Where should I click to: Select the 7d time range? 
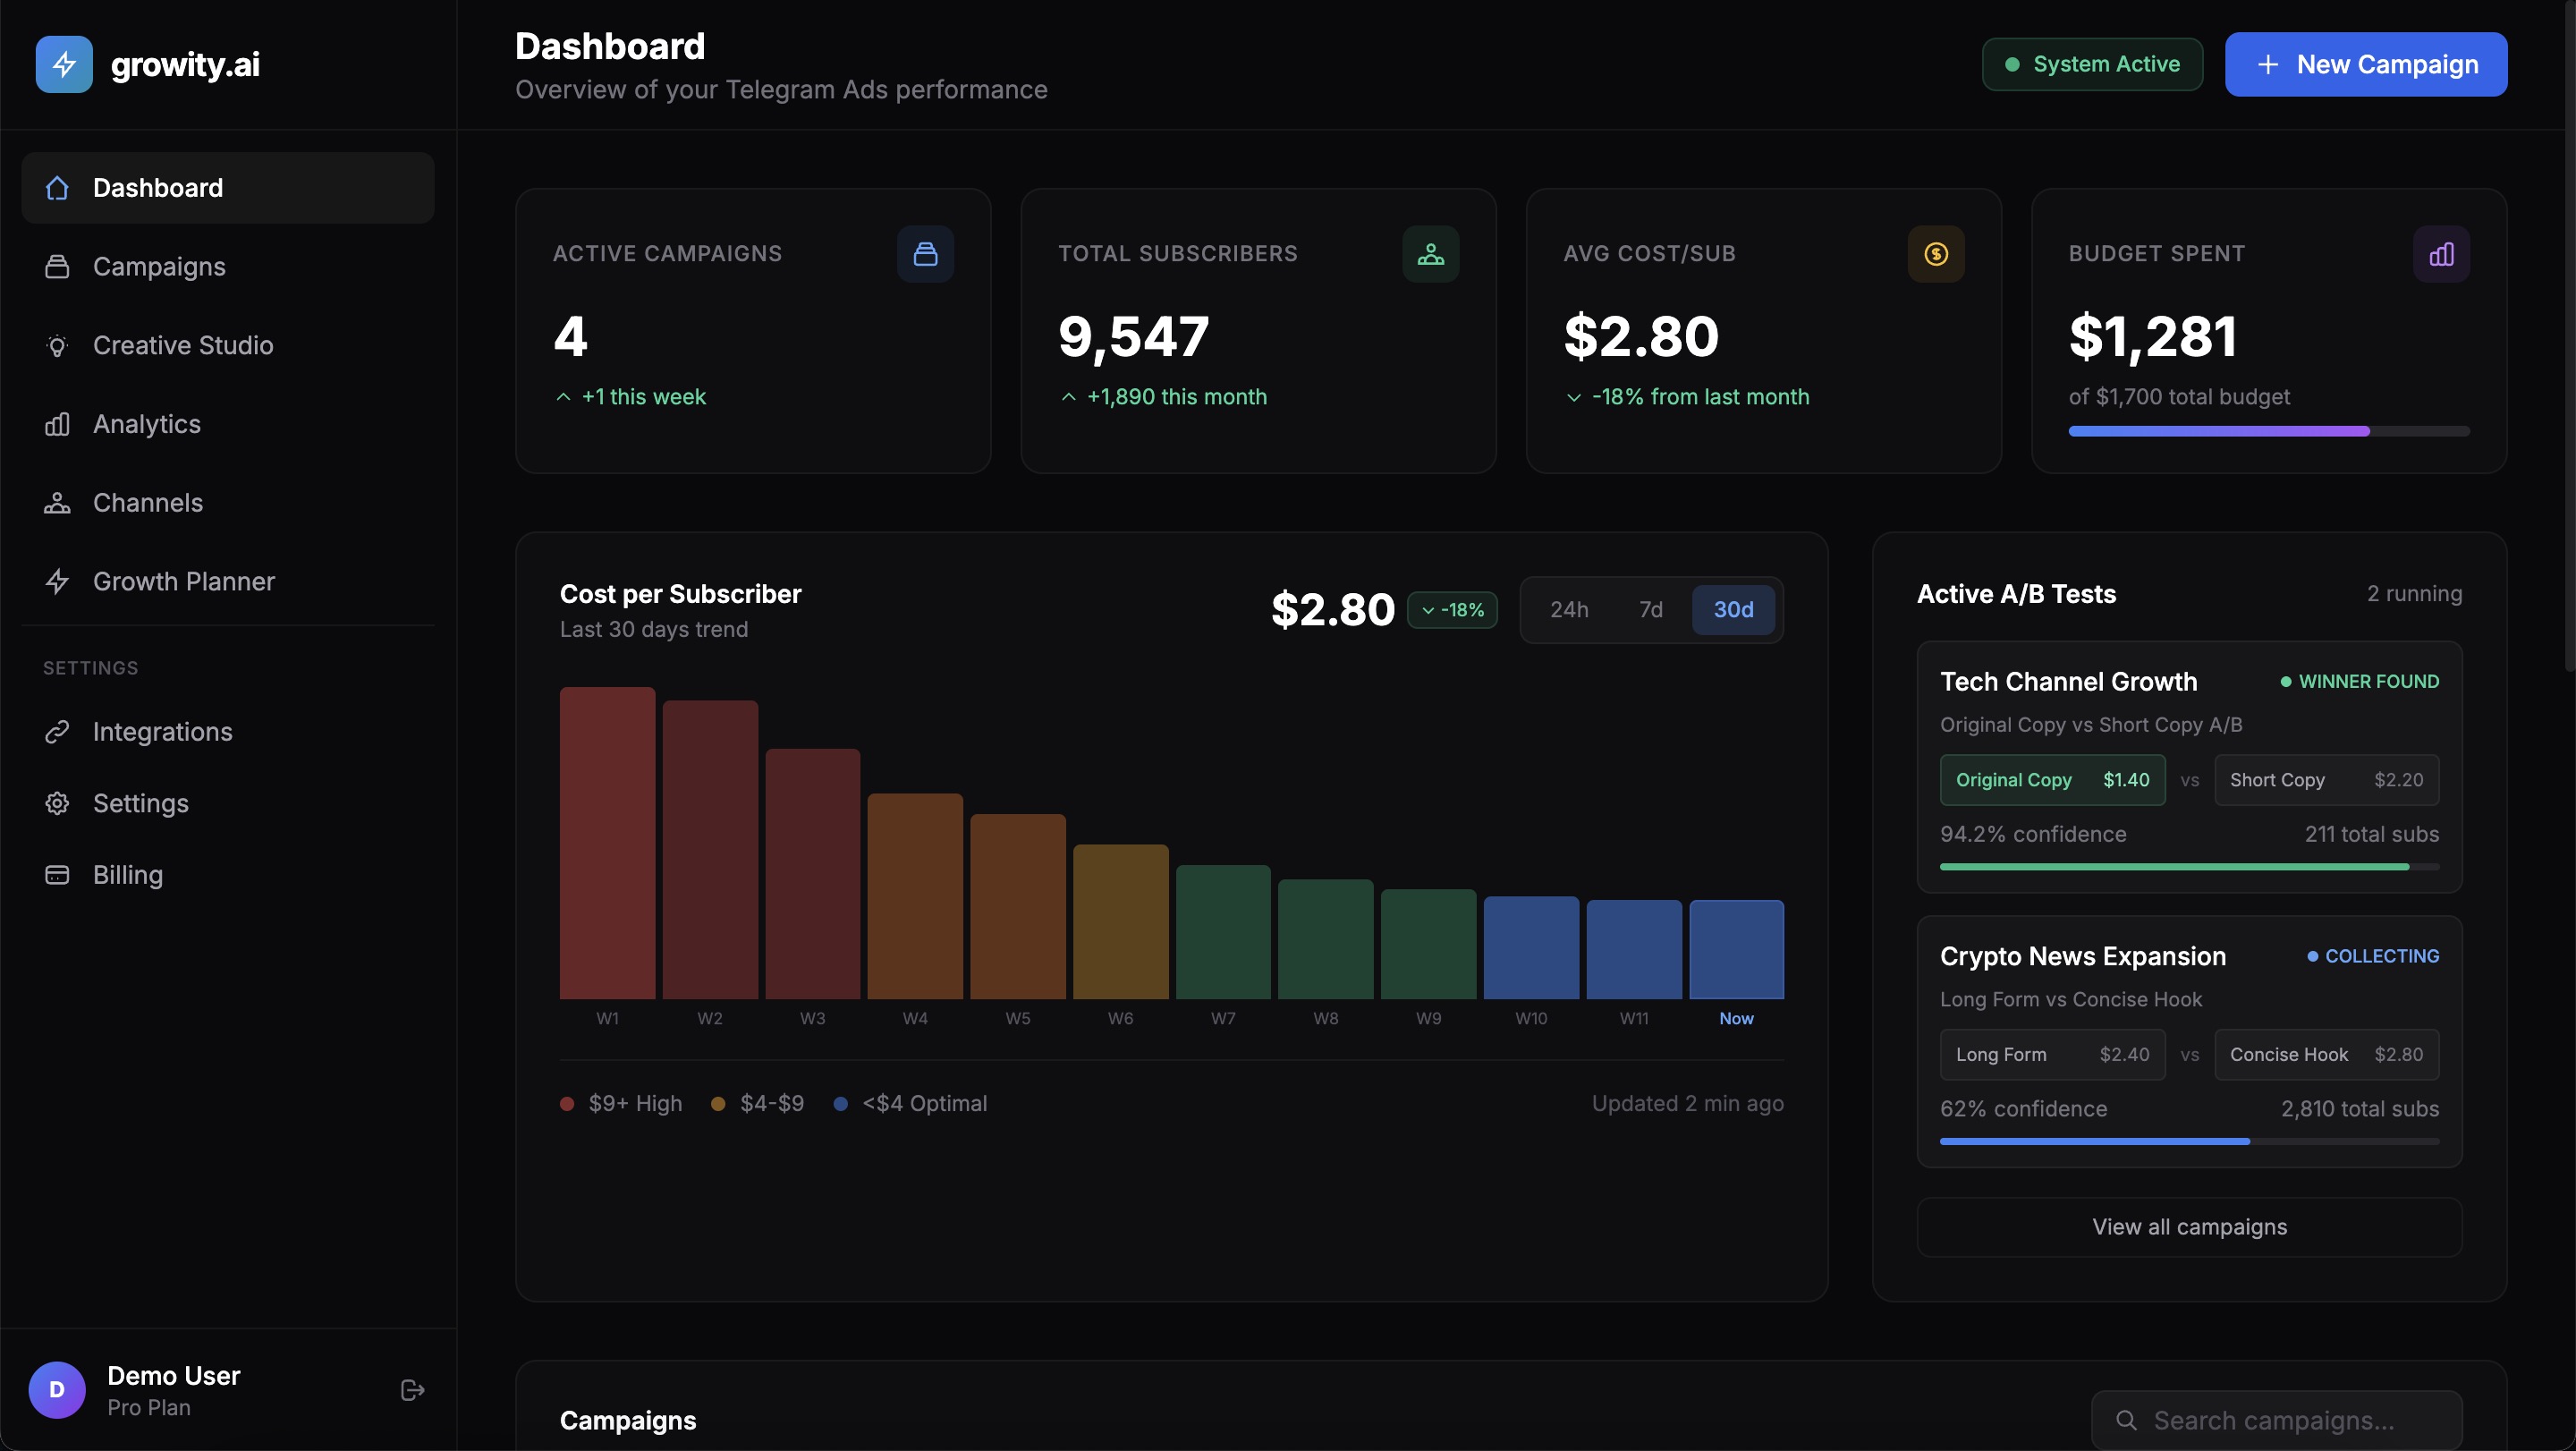click(1650, 609)
